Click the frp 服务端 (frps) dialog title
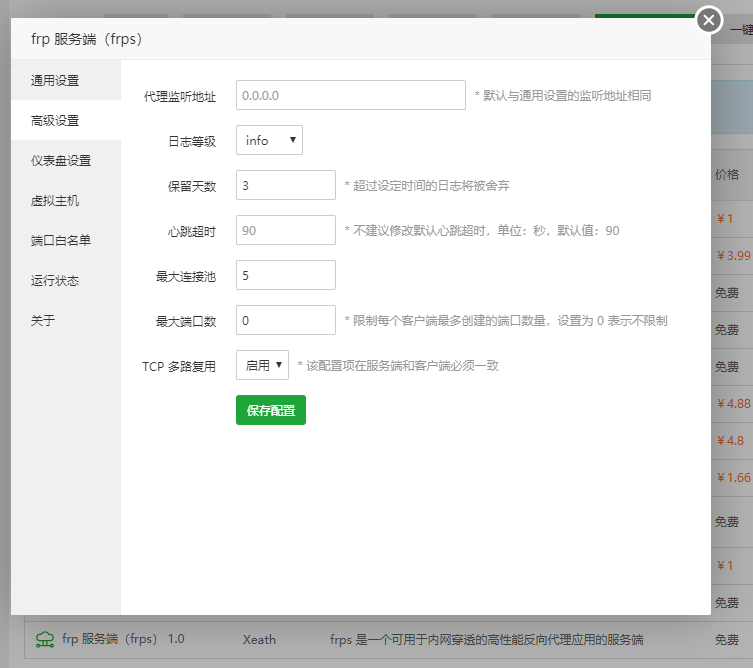Viewport: 753px width, 668px height. pyautogui.click(x=87, y=39)
